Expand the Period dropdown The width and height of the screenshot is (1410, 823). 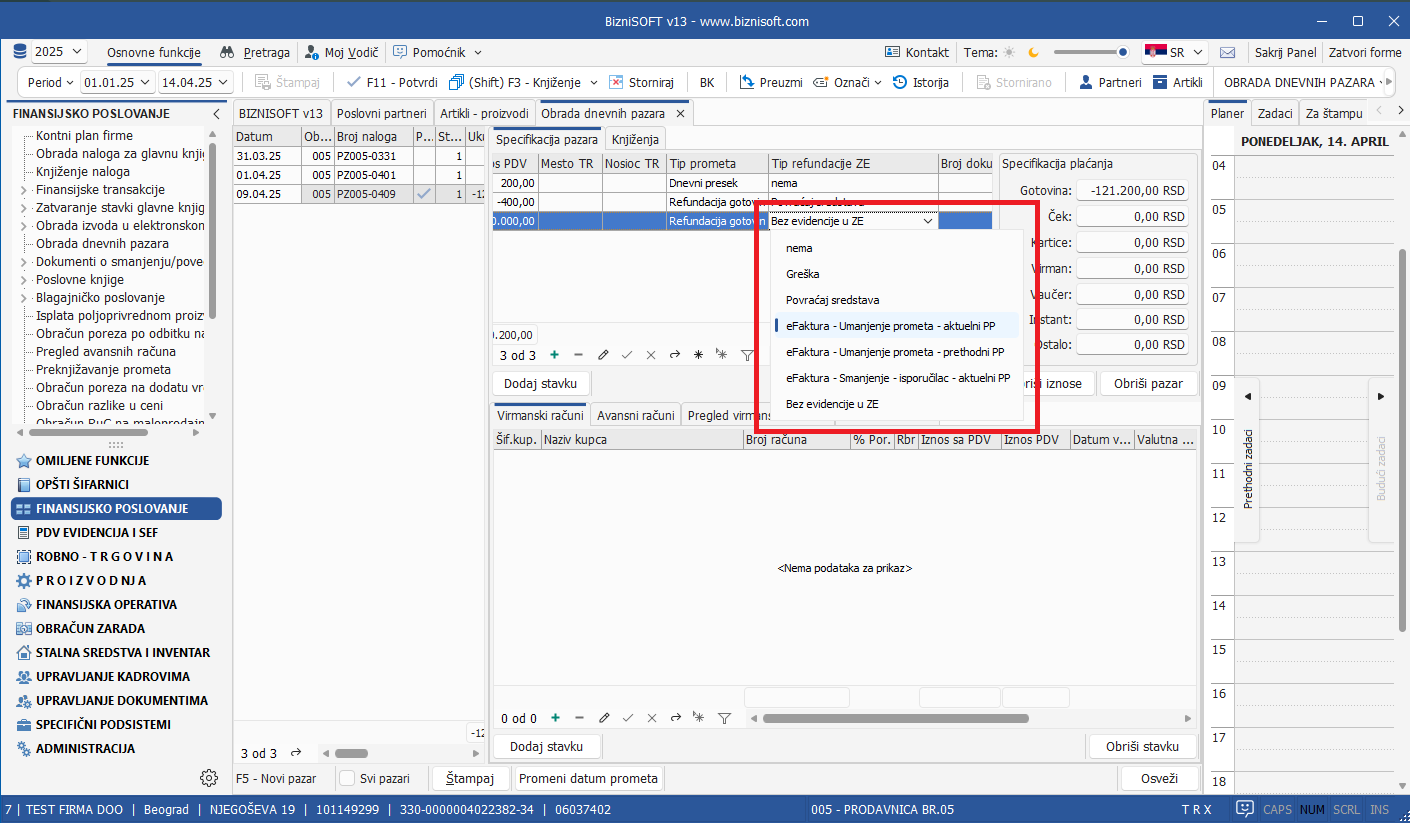coord(50,82)
